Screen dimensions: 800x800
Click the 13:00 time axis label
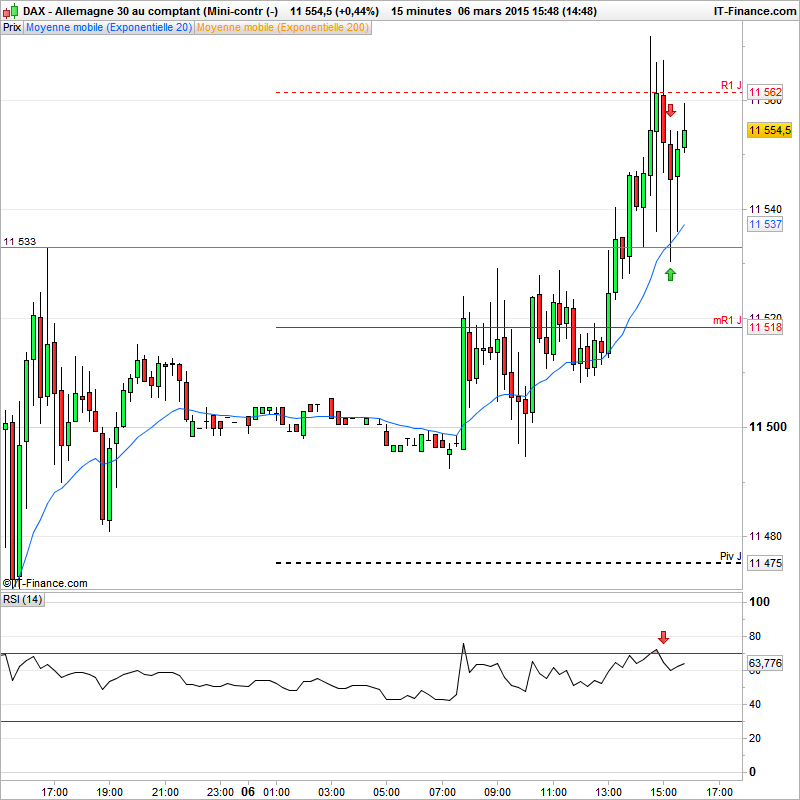click(609, 792)
